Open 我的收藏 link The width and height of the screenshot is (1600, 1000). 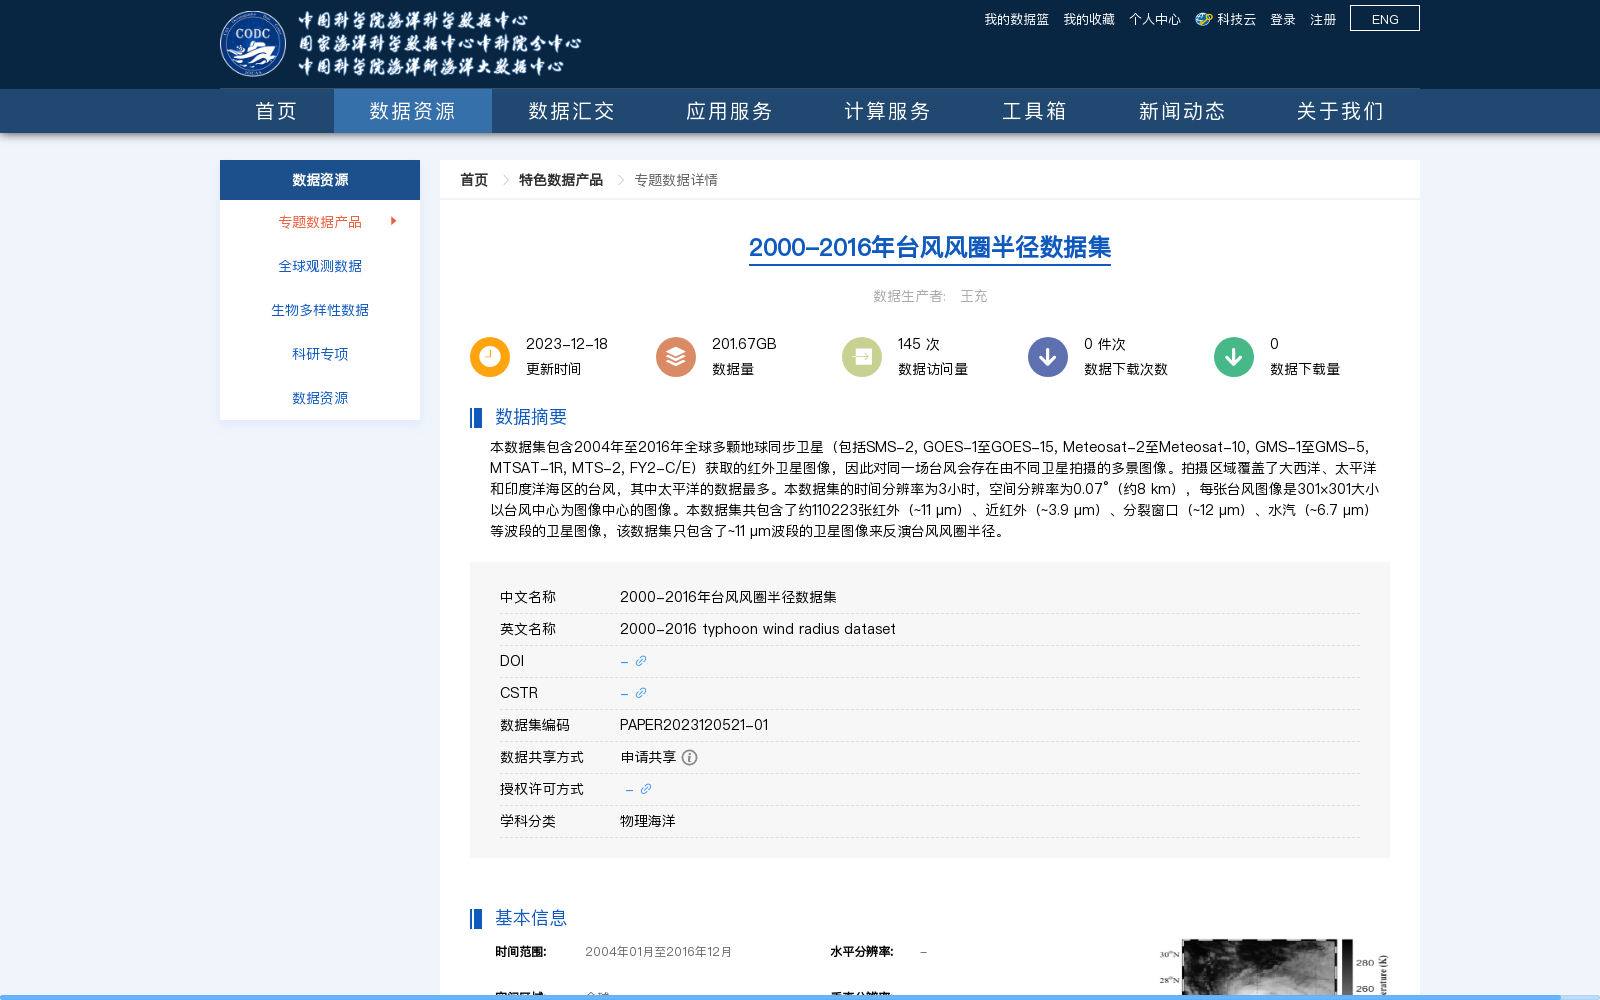click(x=1089, y=19)
